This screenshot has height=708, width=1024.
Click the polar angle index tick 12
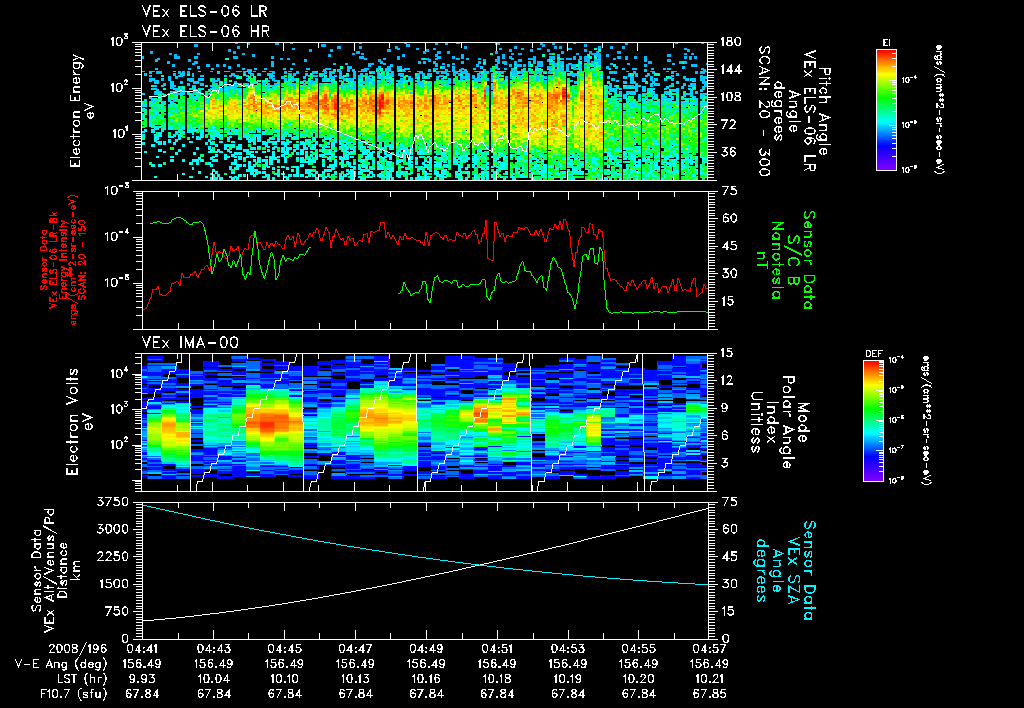(x=726, y=380)
